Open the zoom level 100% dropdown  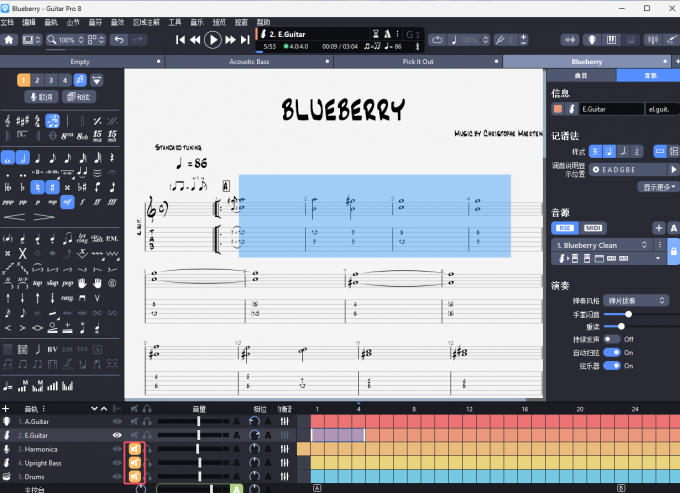pos(68,40)
